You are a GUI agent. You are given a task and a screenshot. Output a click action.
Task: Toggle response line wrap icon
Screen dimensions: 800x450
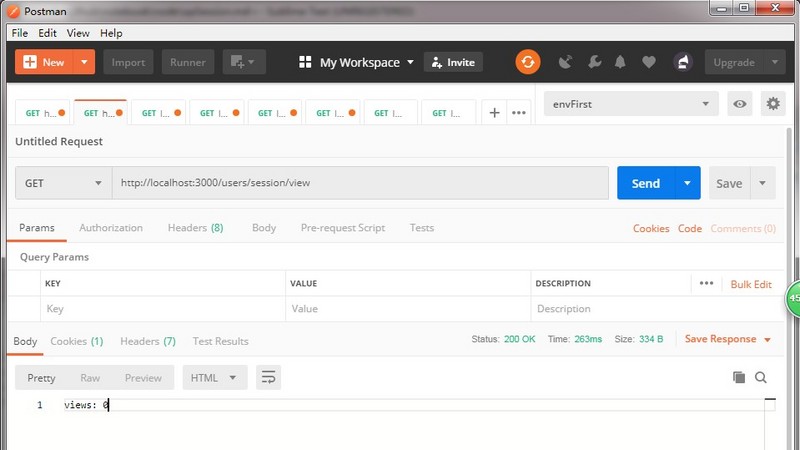[x=268, y=378]
